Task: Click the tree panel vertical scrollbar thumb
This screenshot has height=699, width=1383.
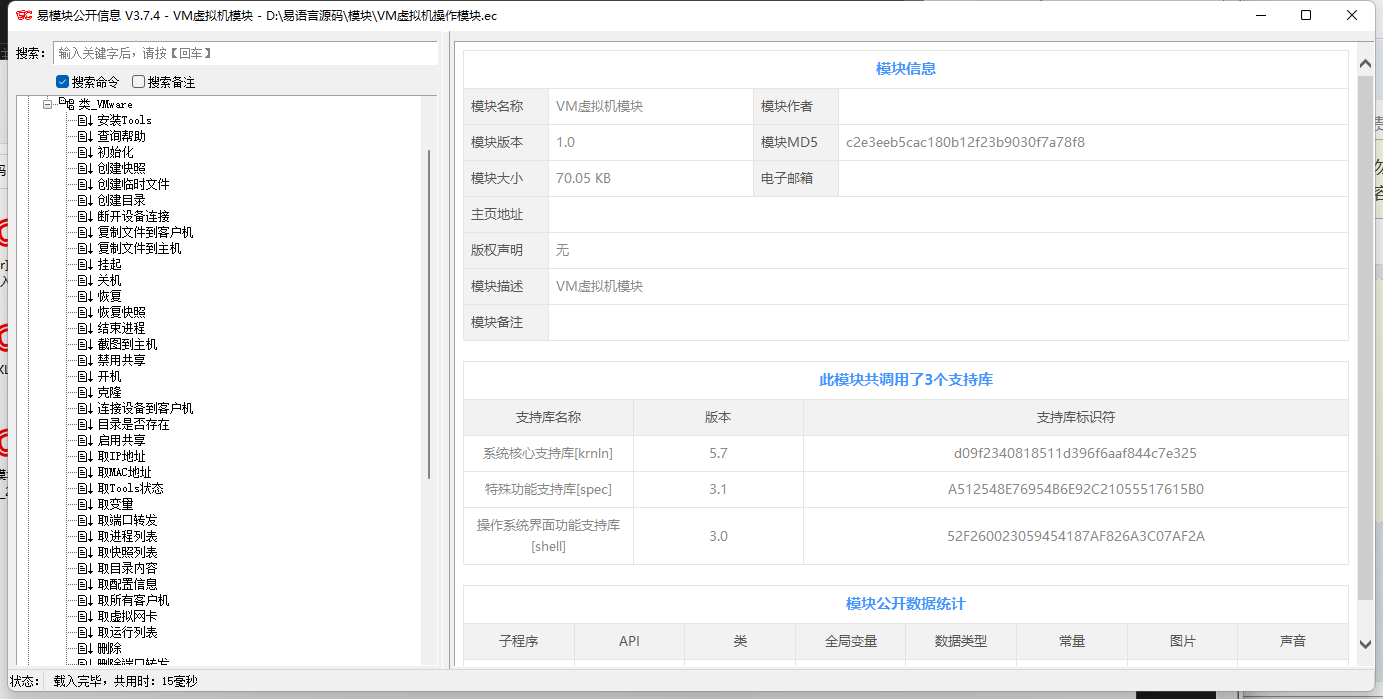Action: [429, 315]
